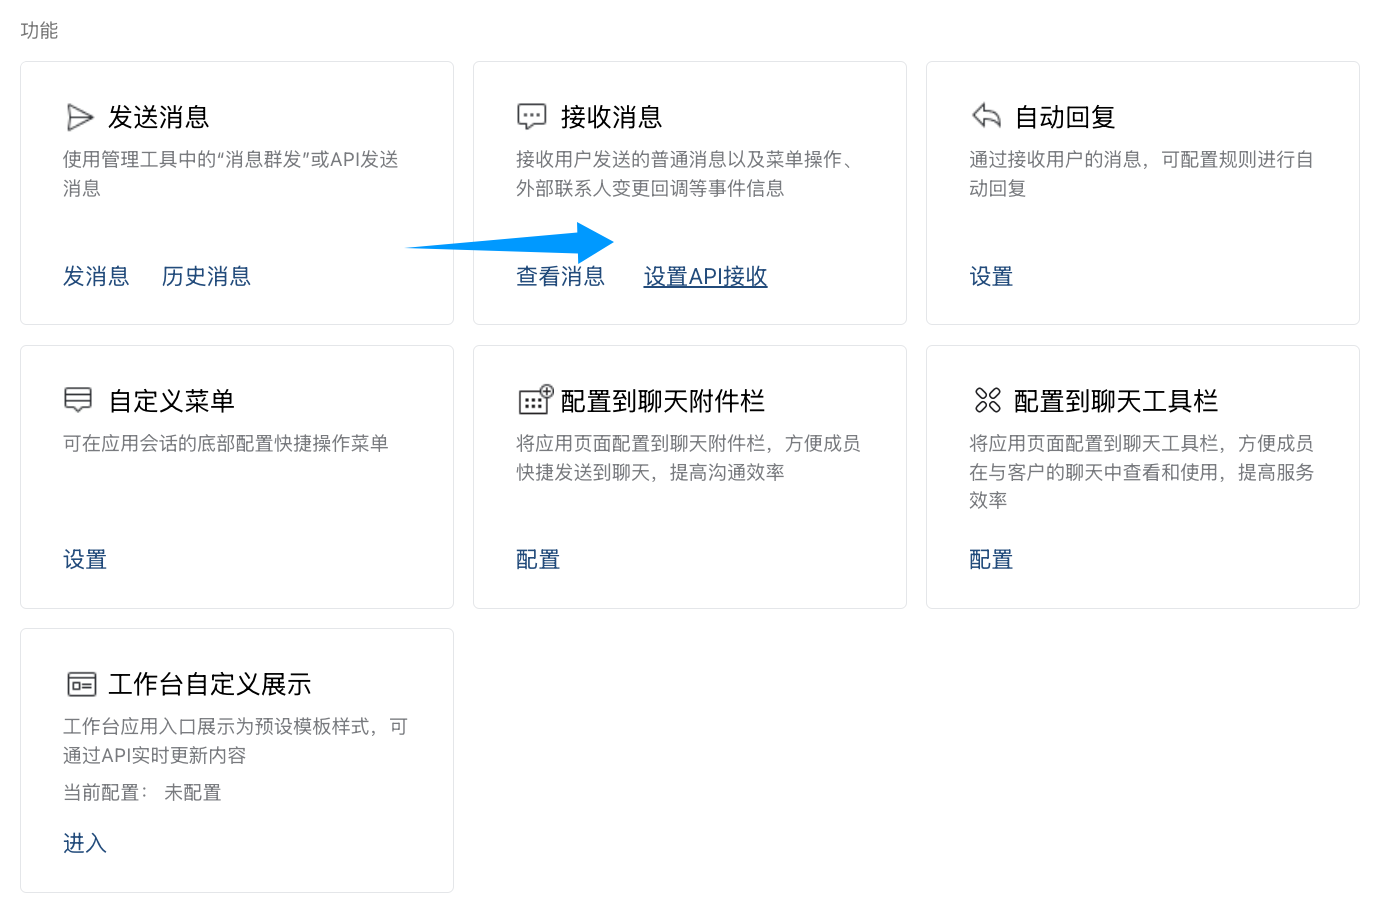Screen dimensions: 1398x916
Task: Click the 发送消息 card title
Action: (x=159, y=117)
